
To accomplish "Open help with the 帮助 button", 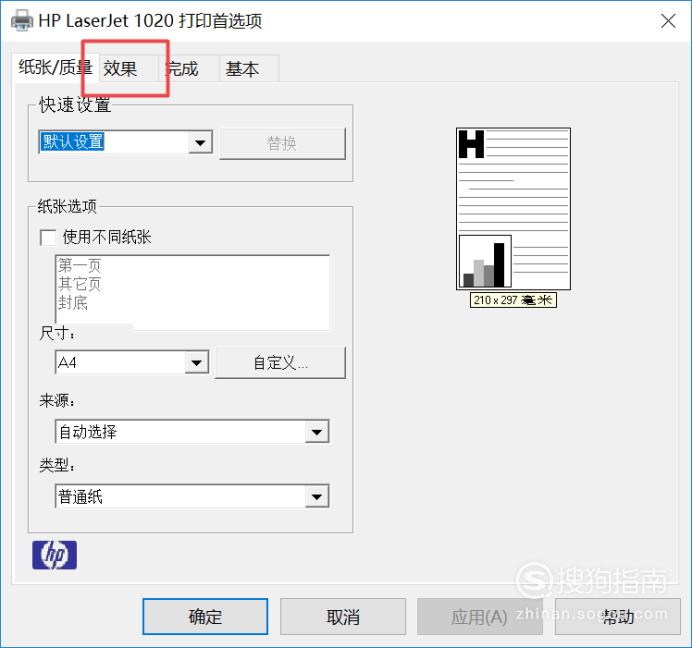I will coord(617,617).
